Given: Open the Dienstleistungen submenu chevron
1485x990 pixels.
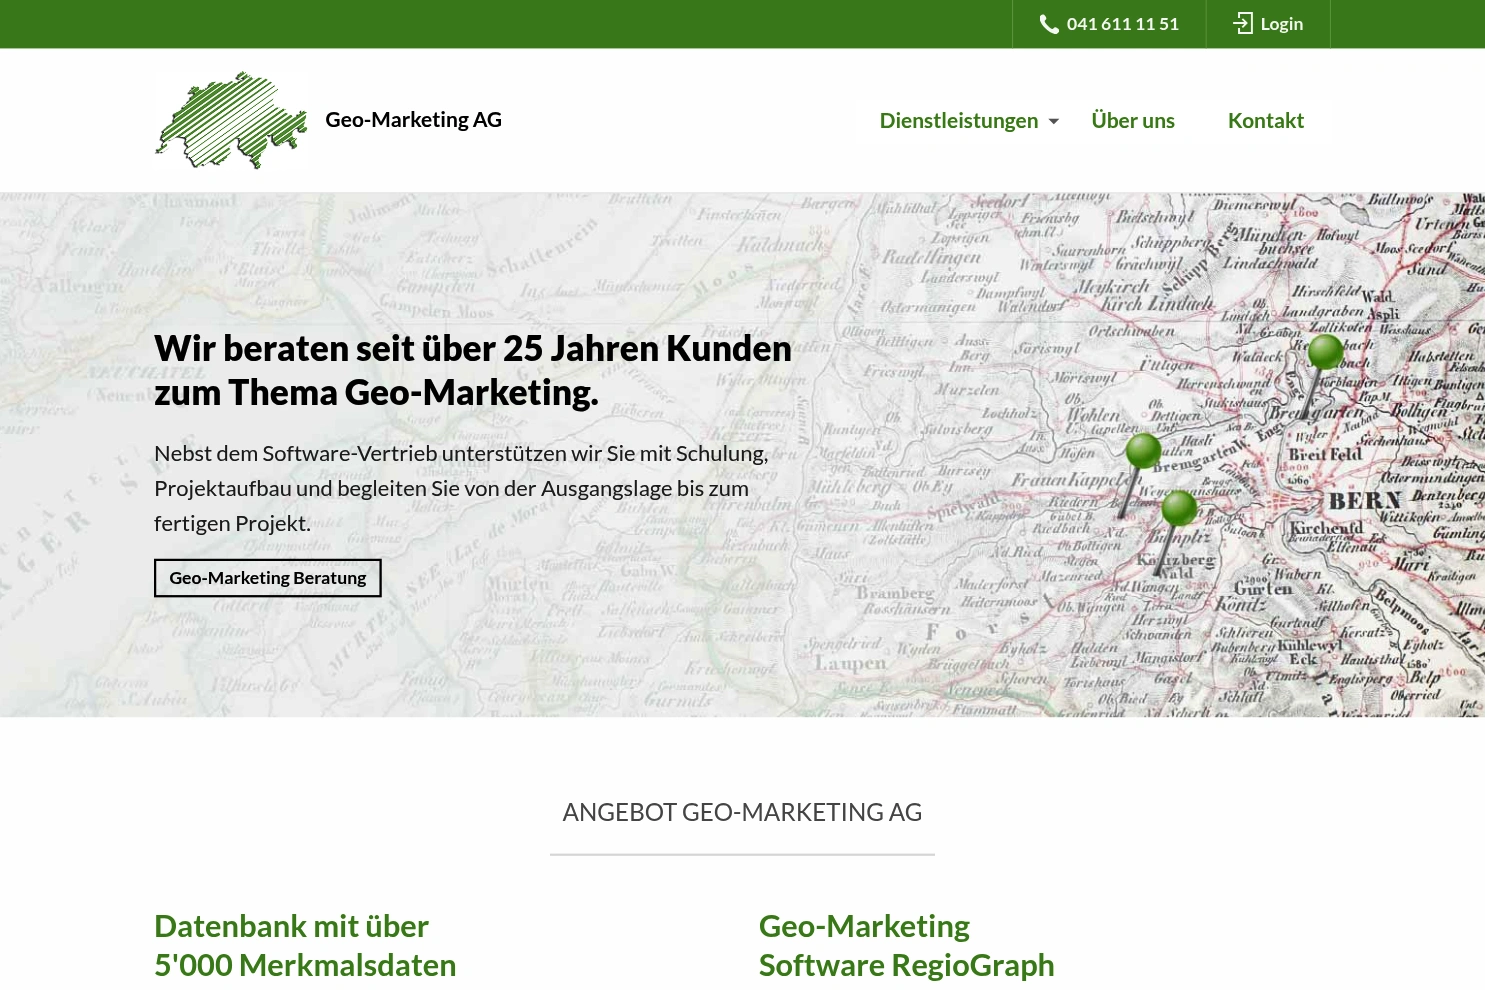Looking at the screenshot, I should (x=1053, y=121).
